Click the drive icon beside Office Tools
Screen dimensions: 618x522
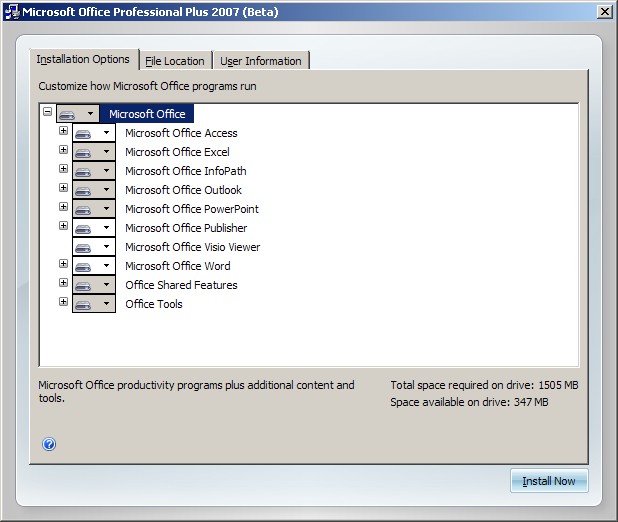(84, 304)
